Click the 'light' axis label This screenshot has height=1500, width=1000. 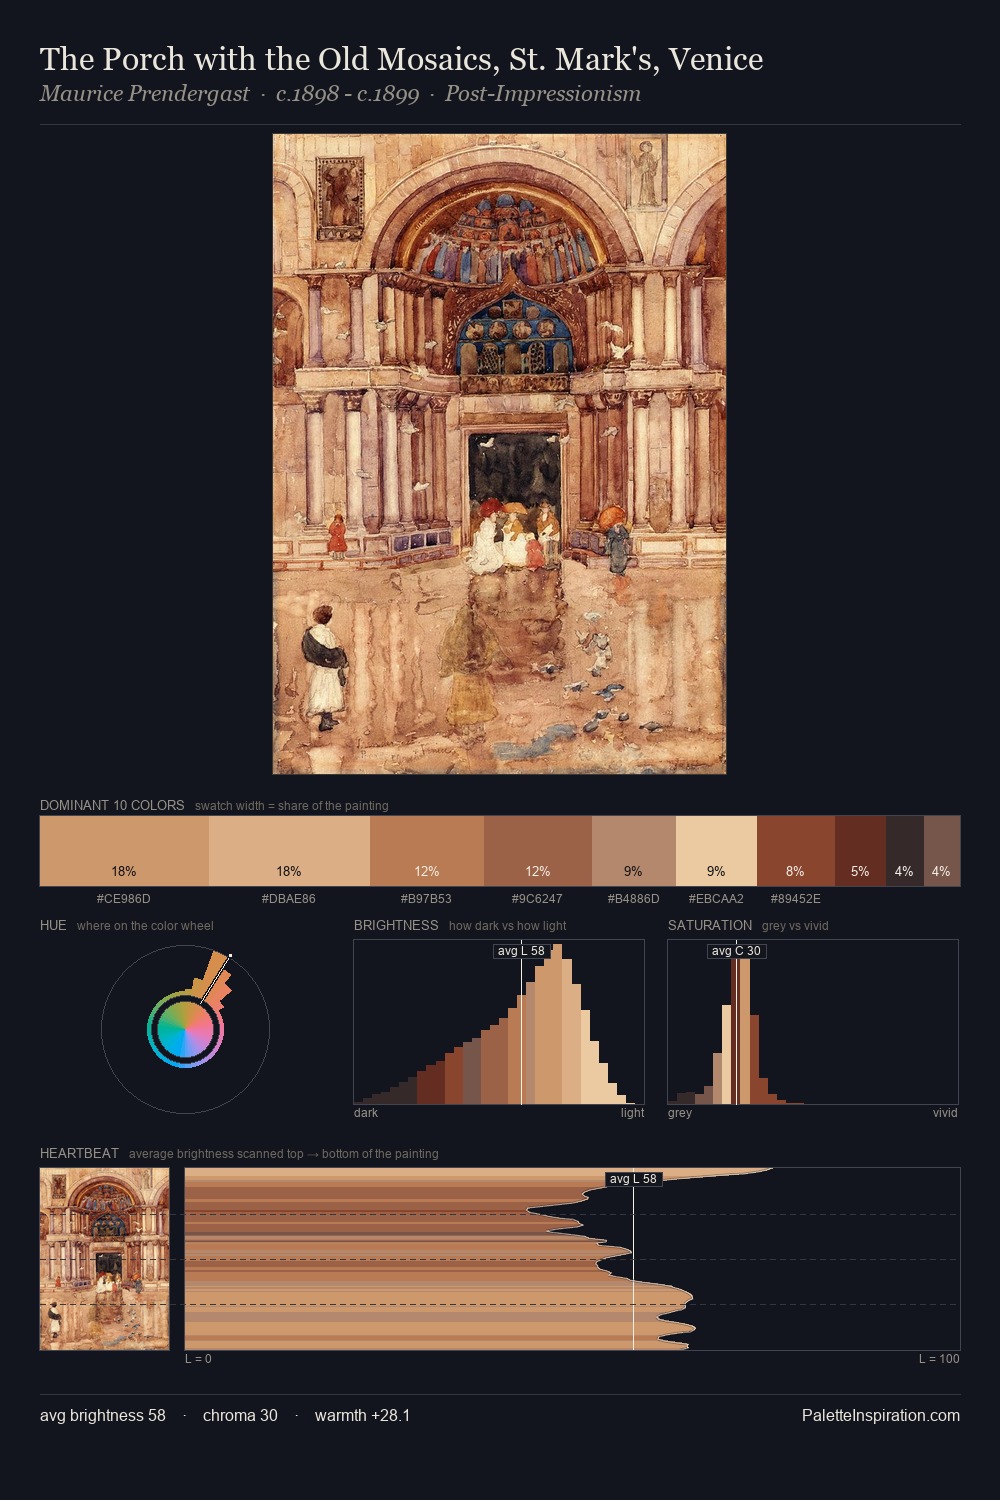633,1113
